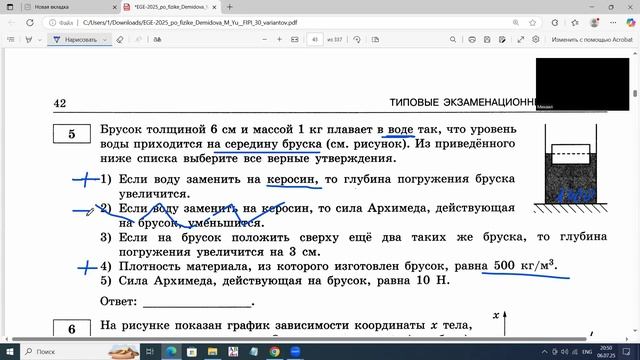Toggle the Нарисовать draw tool
The width and height of the screenshot is (640, 360).
coord(75,40)
